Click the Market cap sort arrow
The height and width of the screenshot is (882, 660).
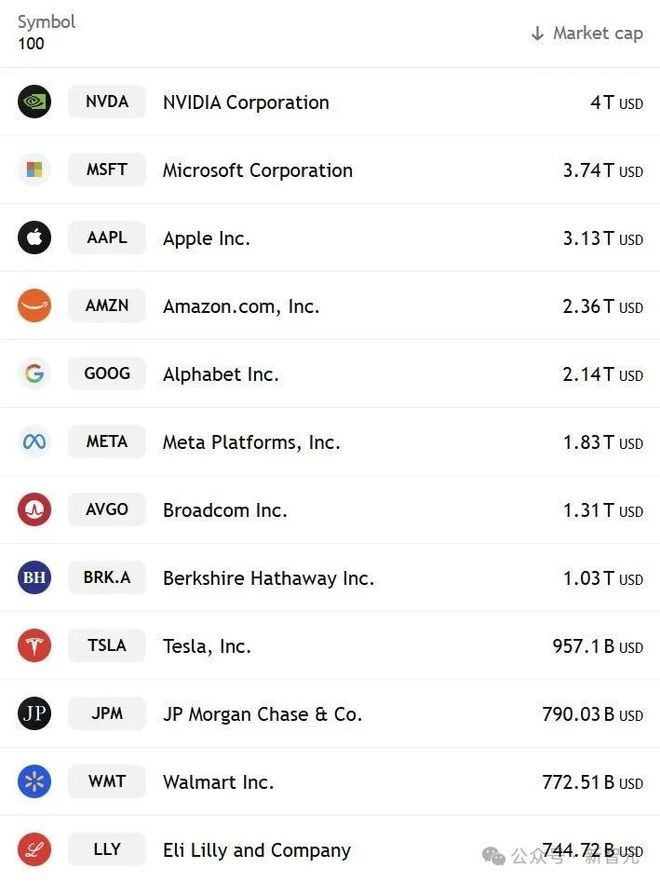537,34
